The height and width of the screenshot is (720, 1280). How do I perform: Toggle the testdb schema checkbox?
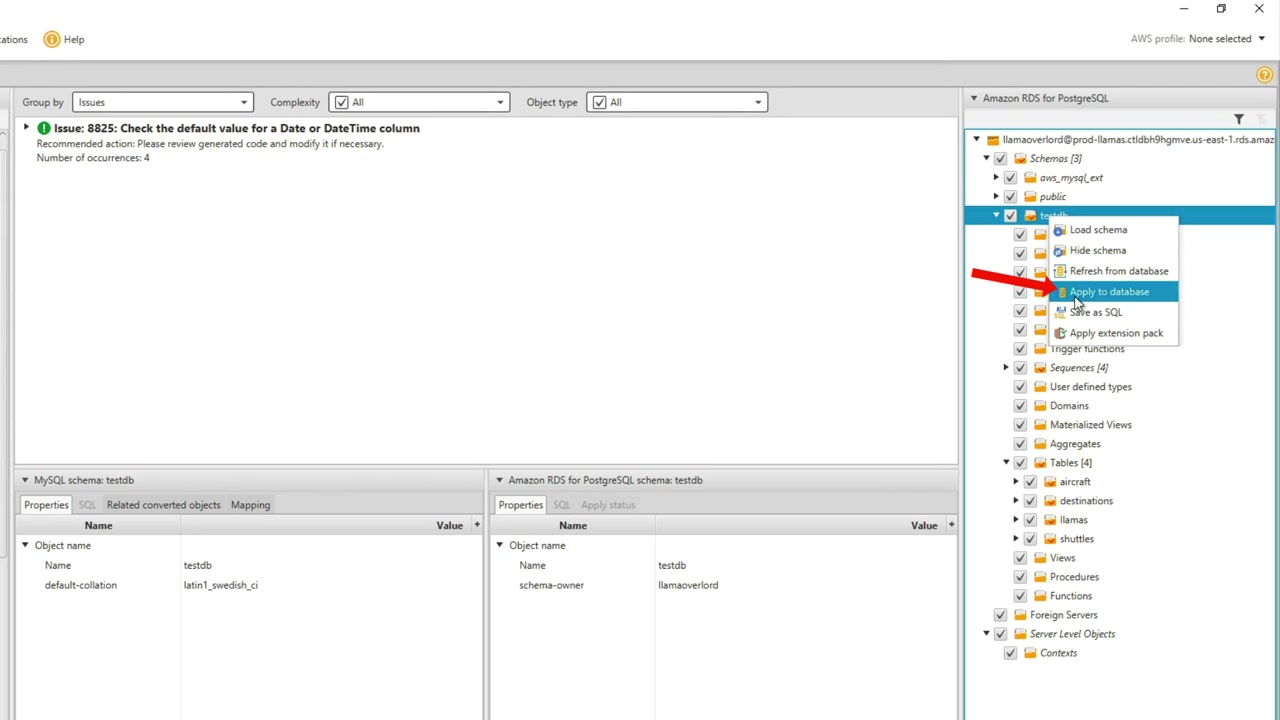(1011, 216)
